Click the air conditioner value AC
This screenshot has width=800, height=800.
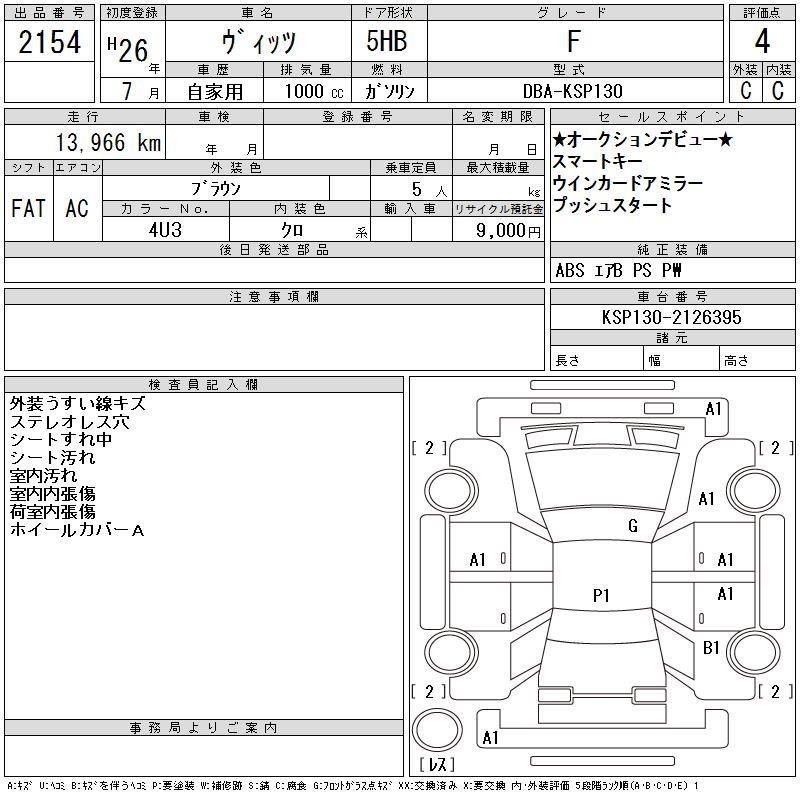[77, 208]
